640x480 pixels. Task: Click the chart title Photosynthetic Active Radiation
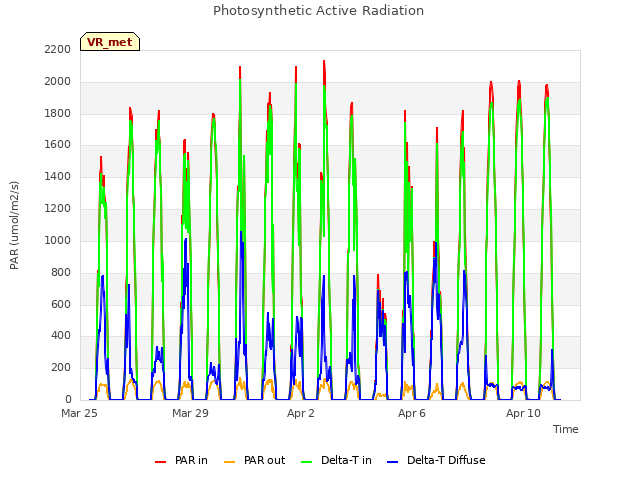318,11
